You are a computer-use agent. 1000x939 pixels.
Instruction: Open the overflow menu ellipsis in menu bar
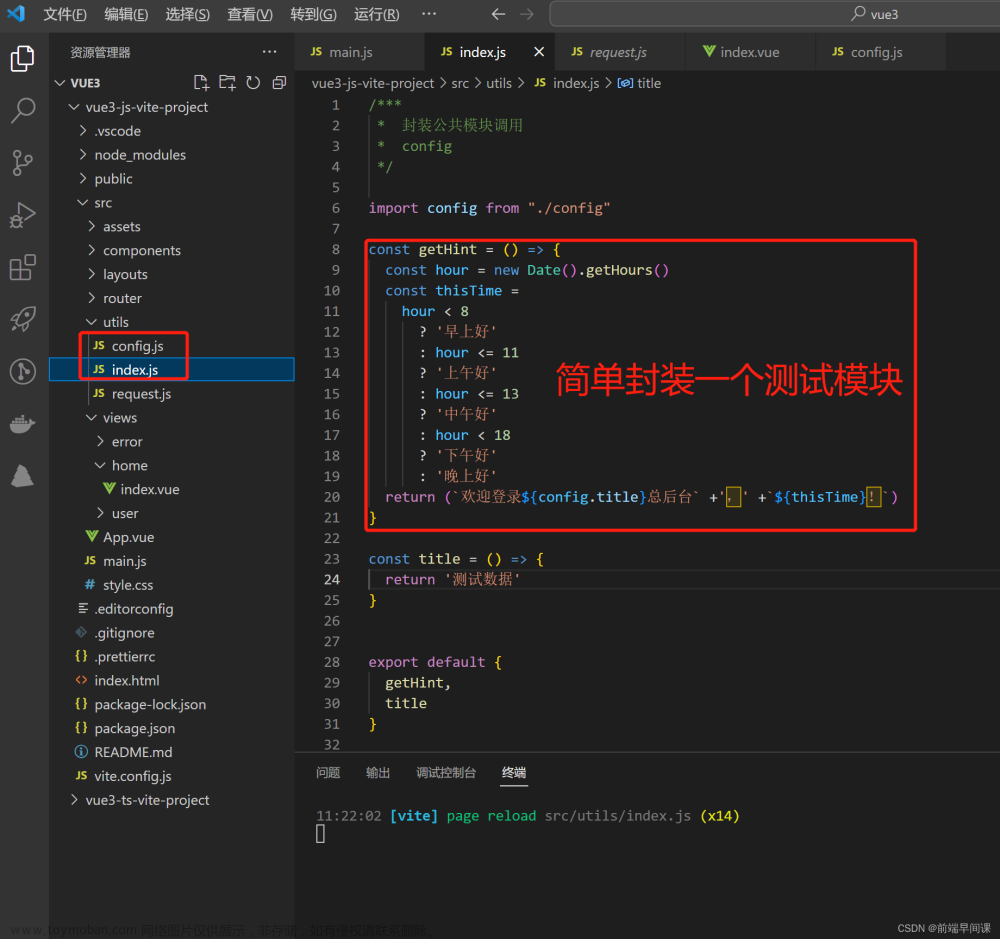[x=429, y=13]
